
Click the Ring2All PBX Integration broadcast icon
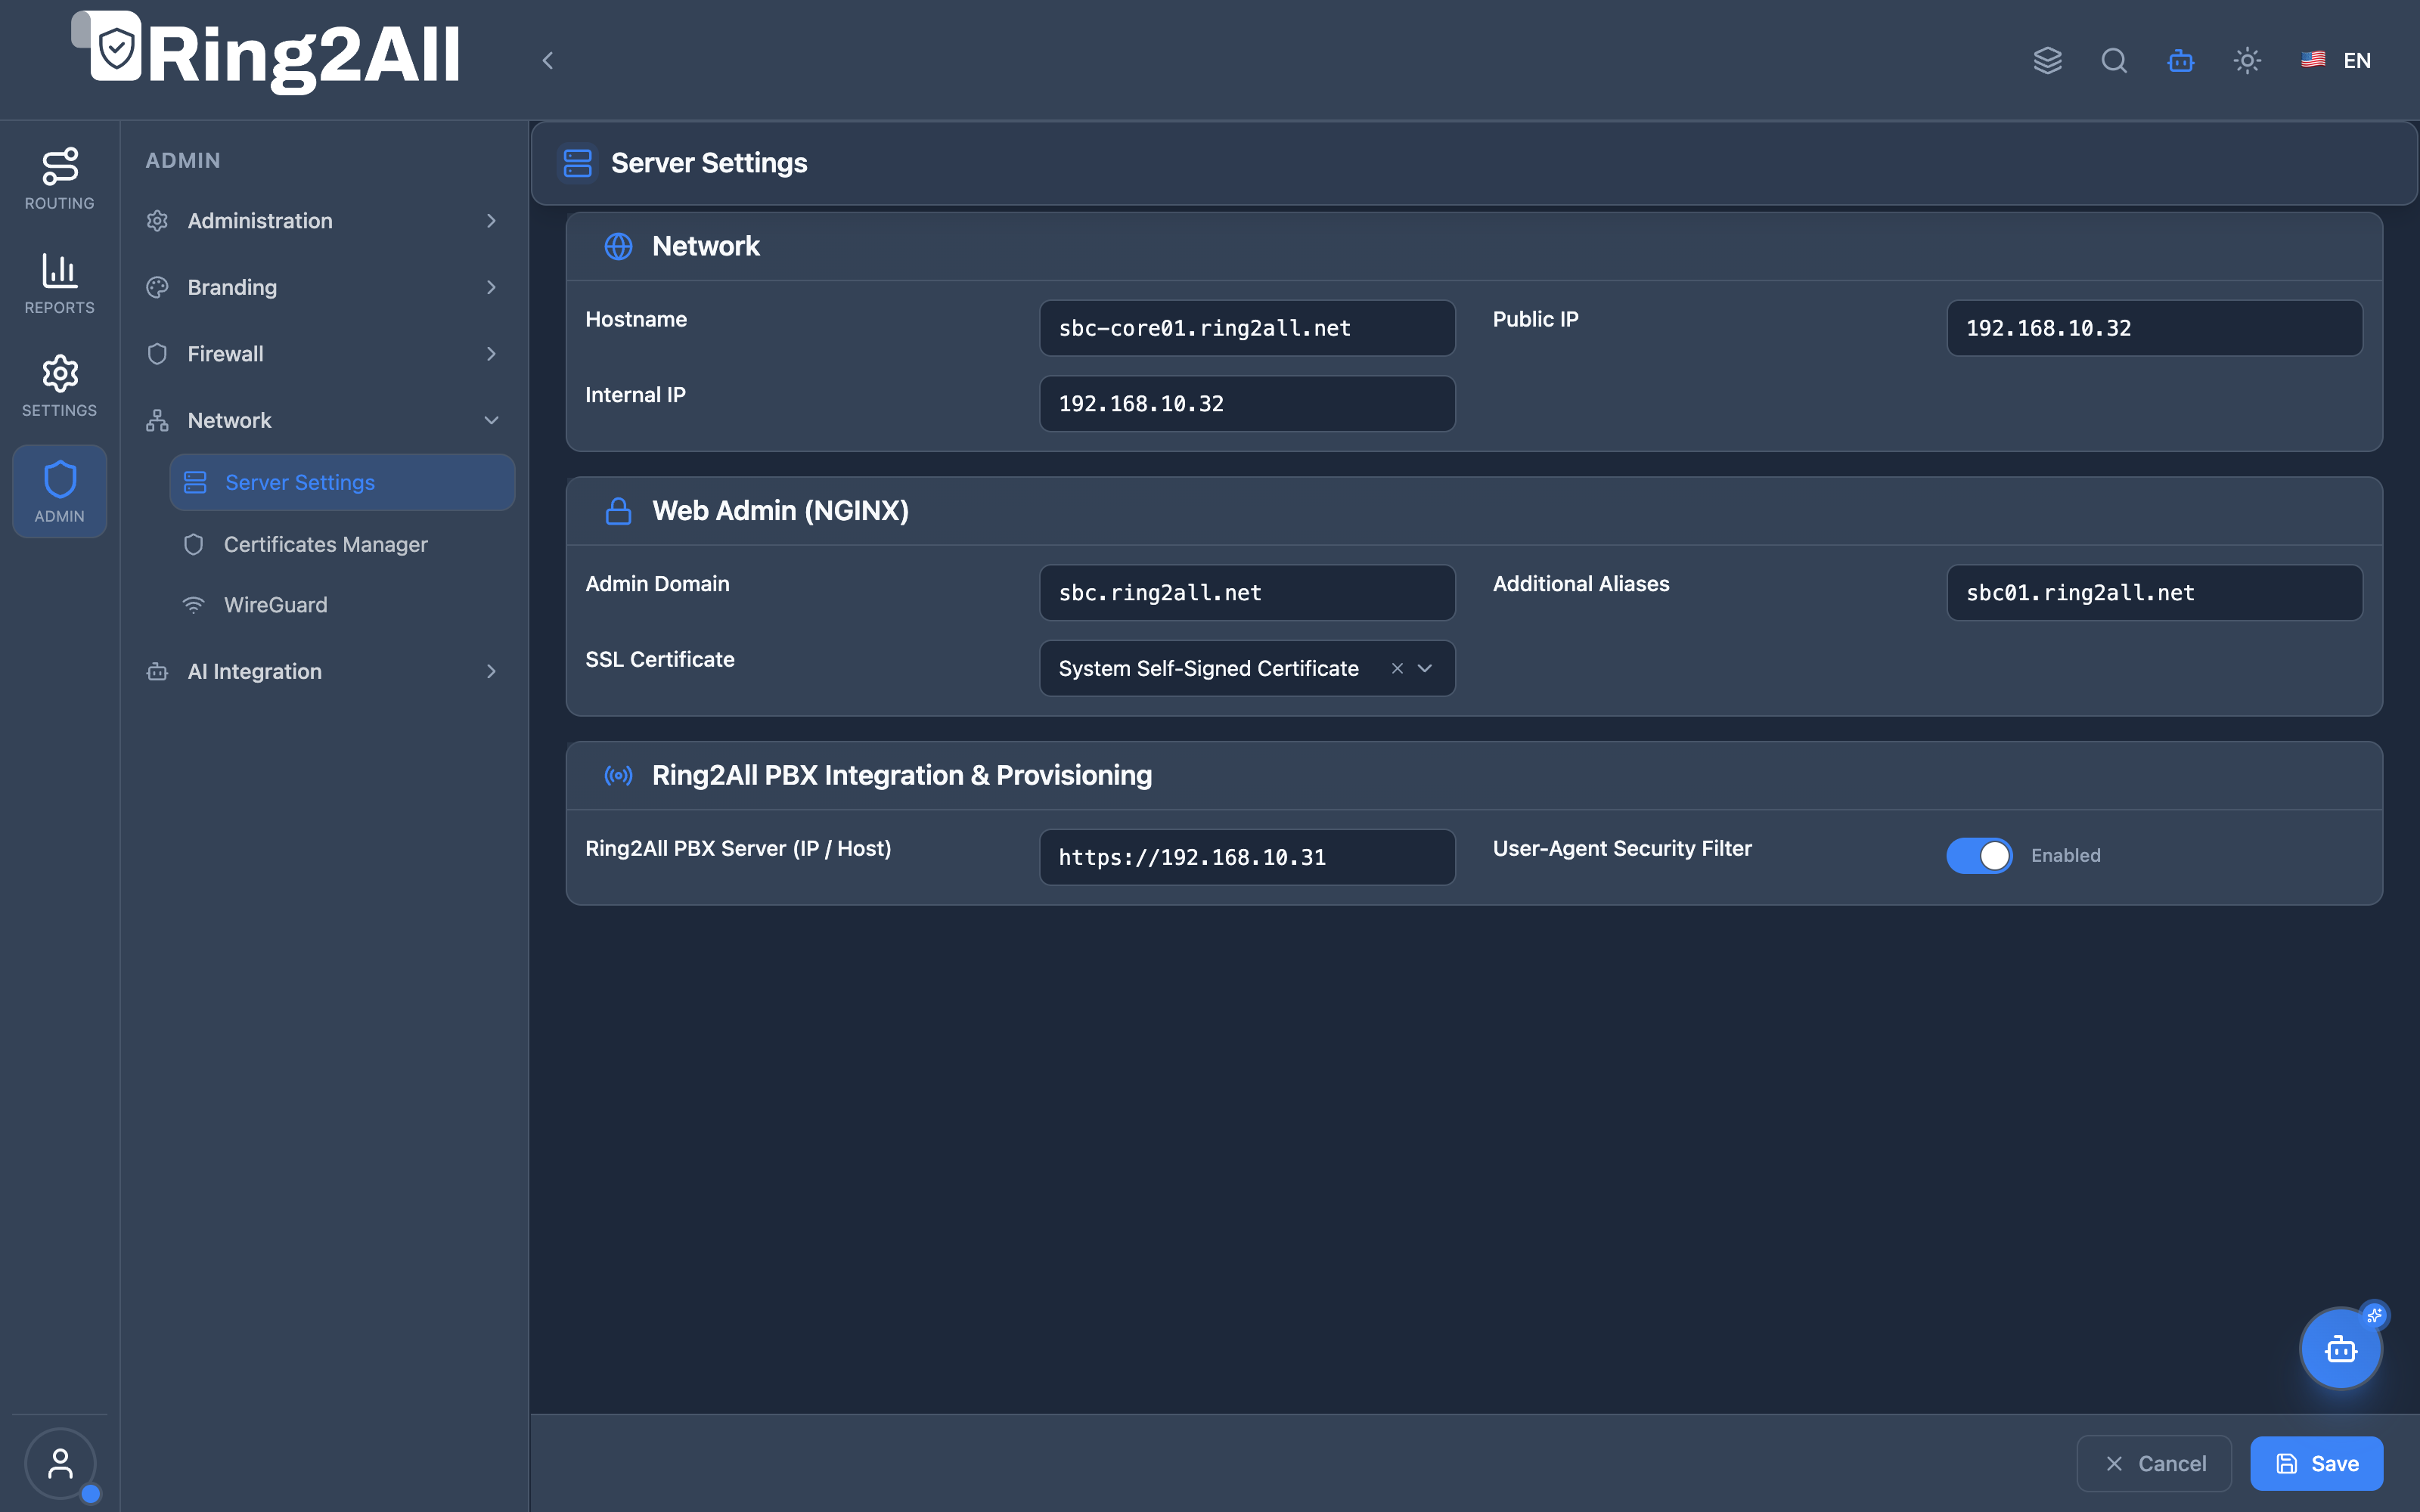[618, 775]
